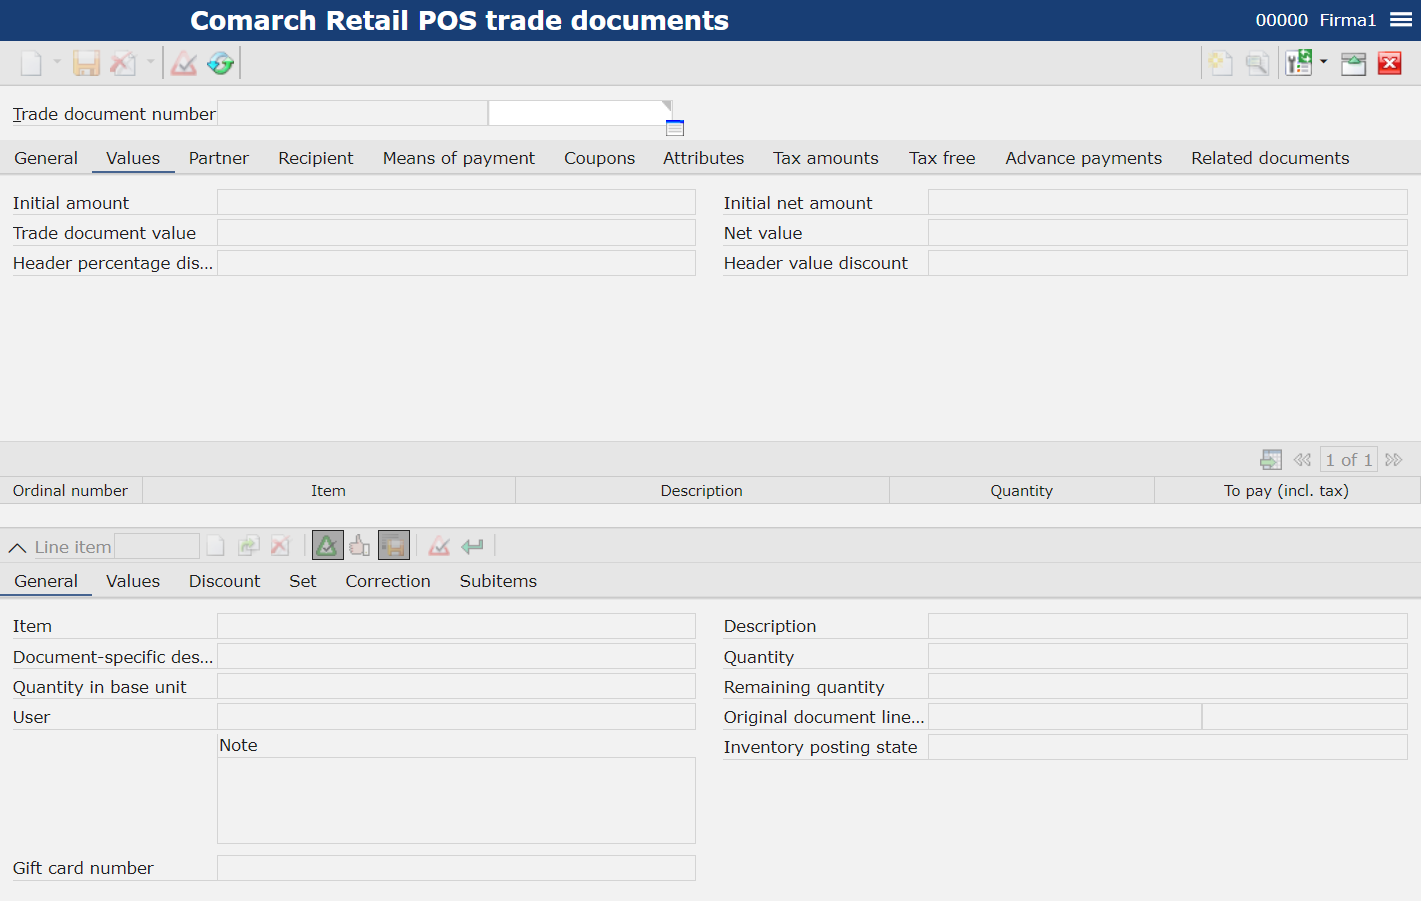
Task: Click the '1 of 1' page indicator field
Action: point(1348,460)
